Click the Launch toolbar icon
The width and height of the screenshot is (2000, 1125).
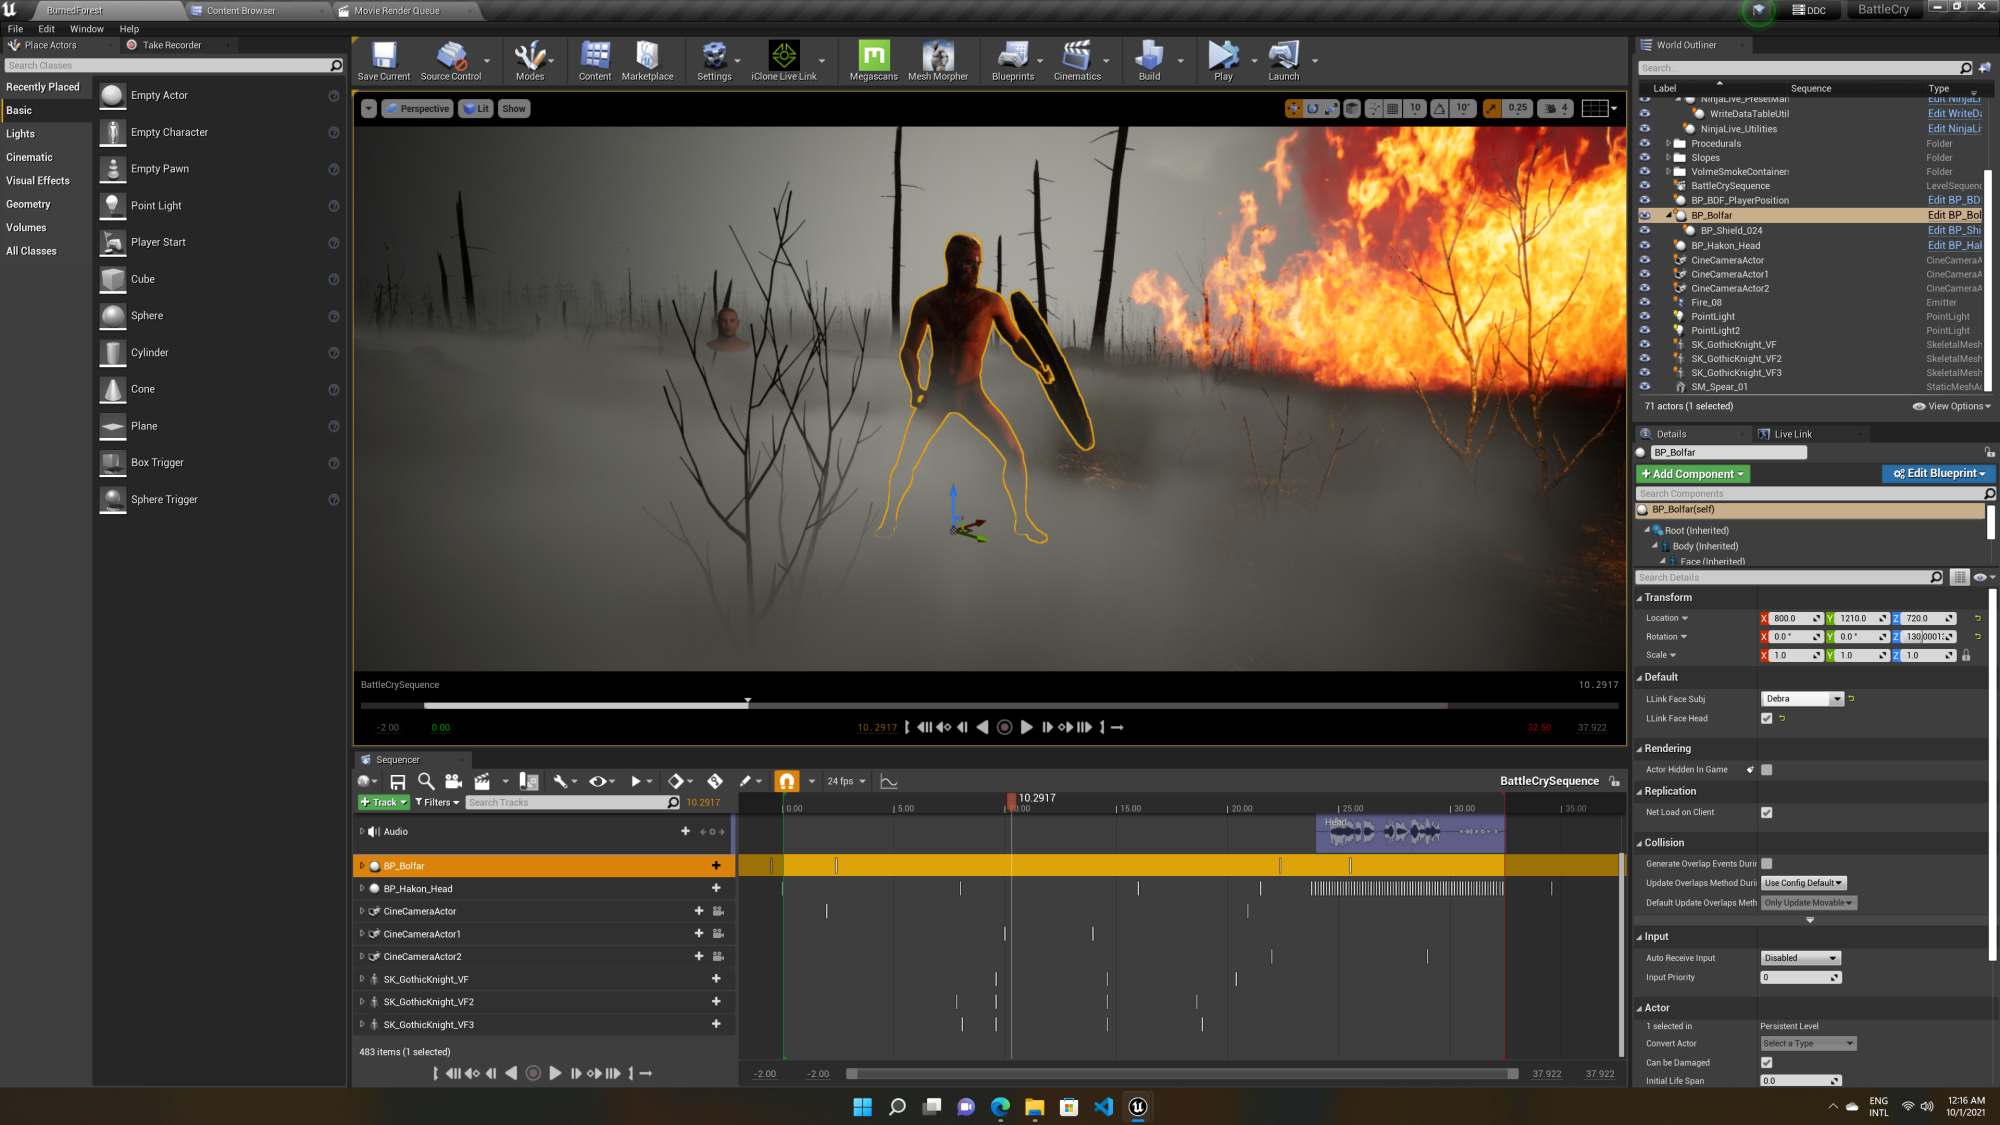point(1284,61)
